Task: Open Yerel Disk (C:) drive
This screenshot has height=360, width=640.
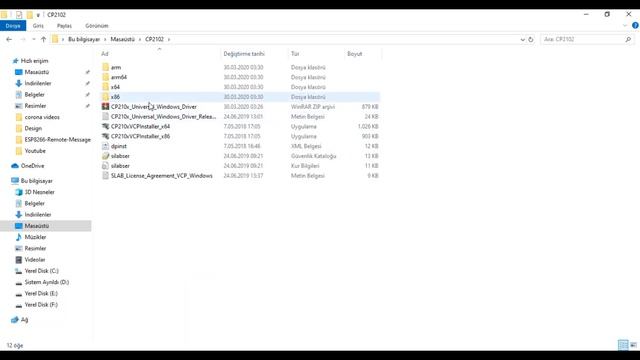Action: (x=41, y=271)
